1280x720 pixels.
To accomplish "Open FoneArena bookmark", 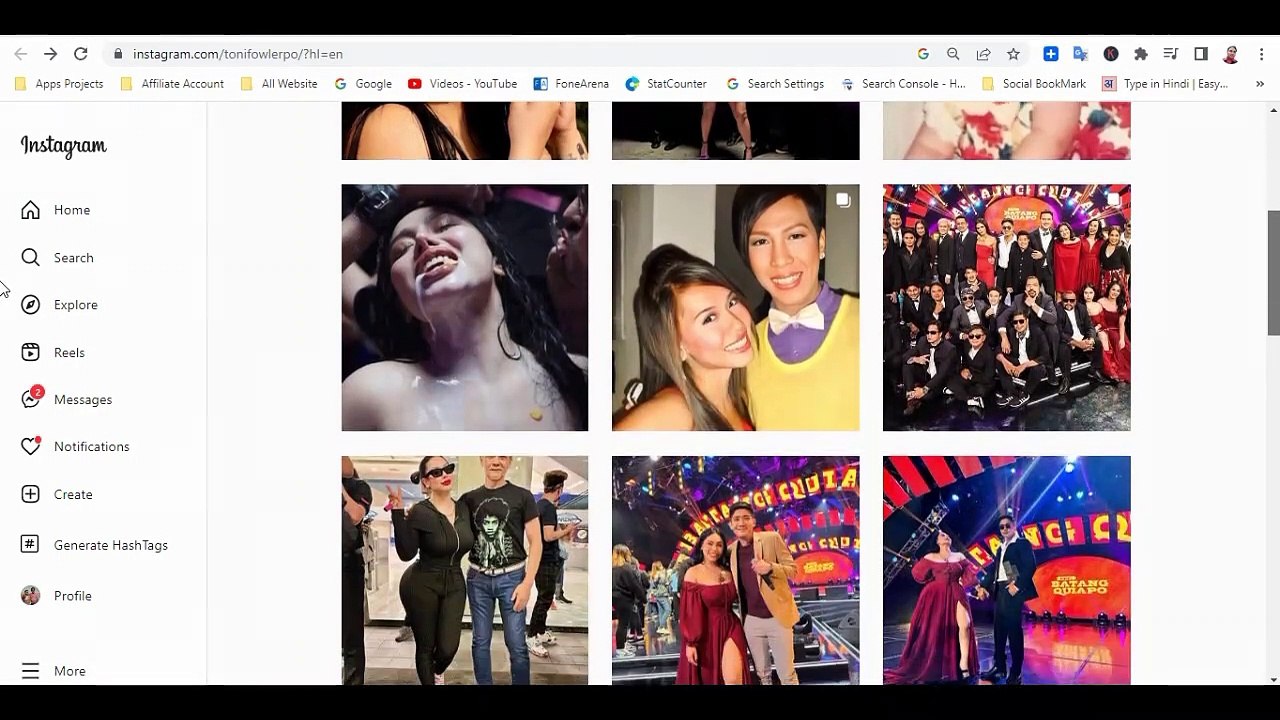I will tap(571, 84).
